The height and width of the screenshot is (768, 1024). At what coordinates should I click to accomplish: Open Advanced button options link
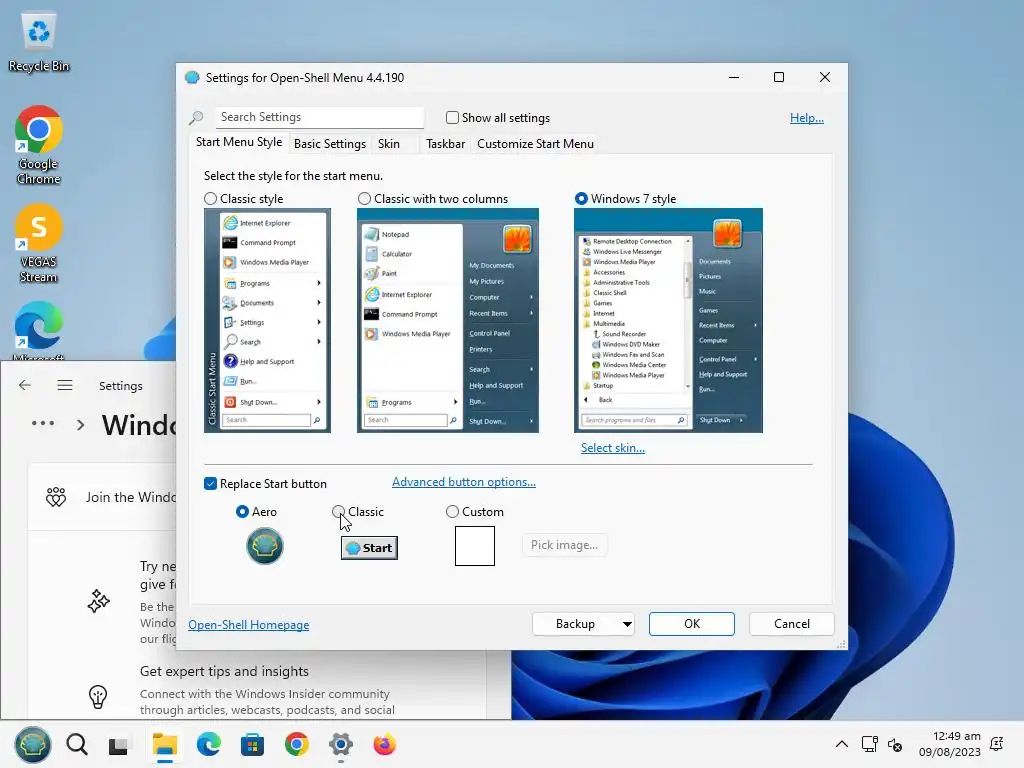coord(464,482)
